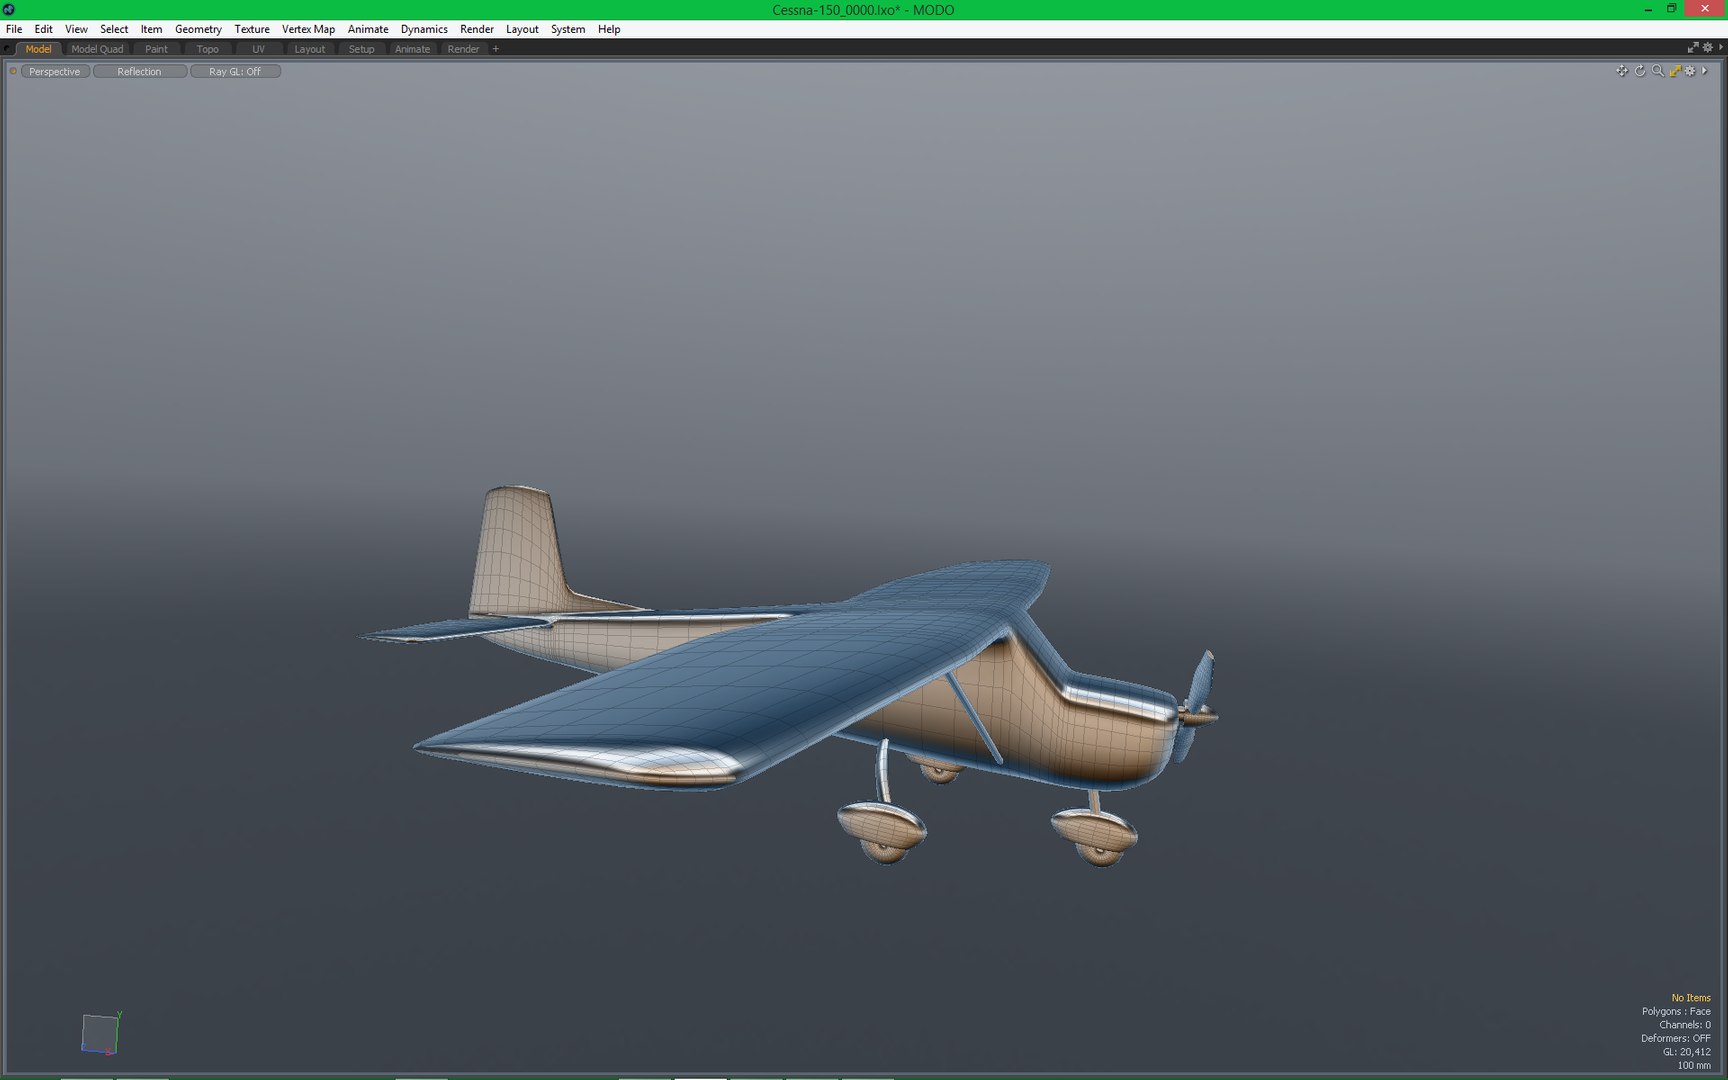Open viewport settings gear icon
This screenshot has width=1728, height=1080.
pyautogui.click(x=1690, y=71)
